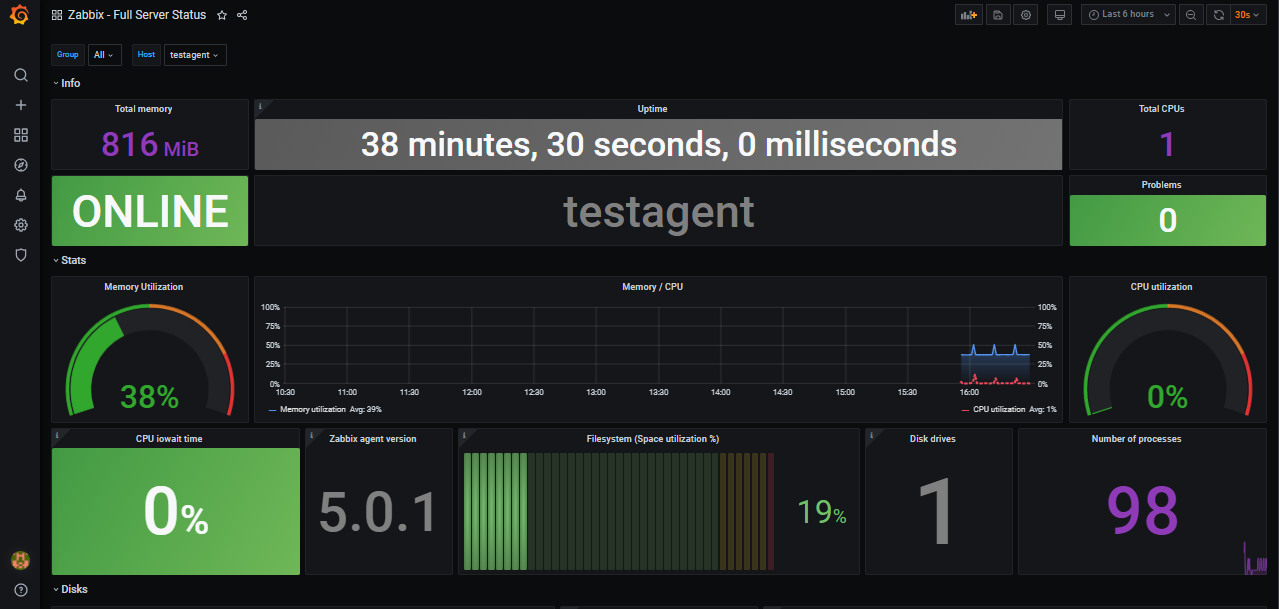The width and height of the screenshot is (1279, 609).
Task: Click the 98 processes value
Action: pyautogui.click(x=1143, y=511)
